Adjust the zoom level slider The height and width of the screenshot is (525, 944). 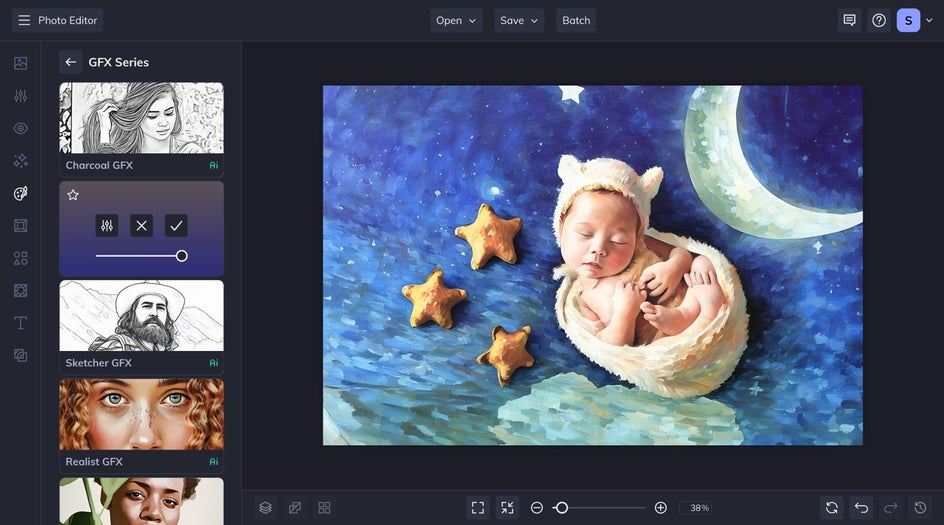click(x=598, y=508)
